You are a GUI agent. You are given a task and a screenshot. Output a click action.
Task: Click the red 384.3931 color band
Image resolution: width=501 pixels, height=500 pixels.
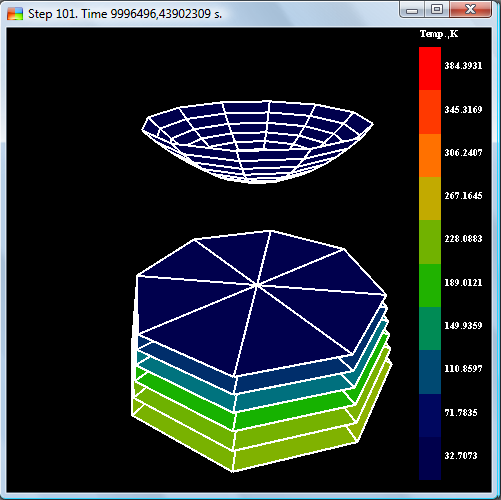(x=430, y=69)
